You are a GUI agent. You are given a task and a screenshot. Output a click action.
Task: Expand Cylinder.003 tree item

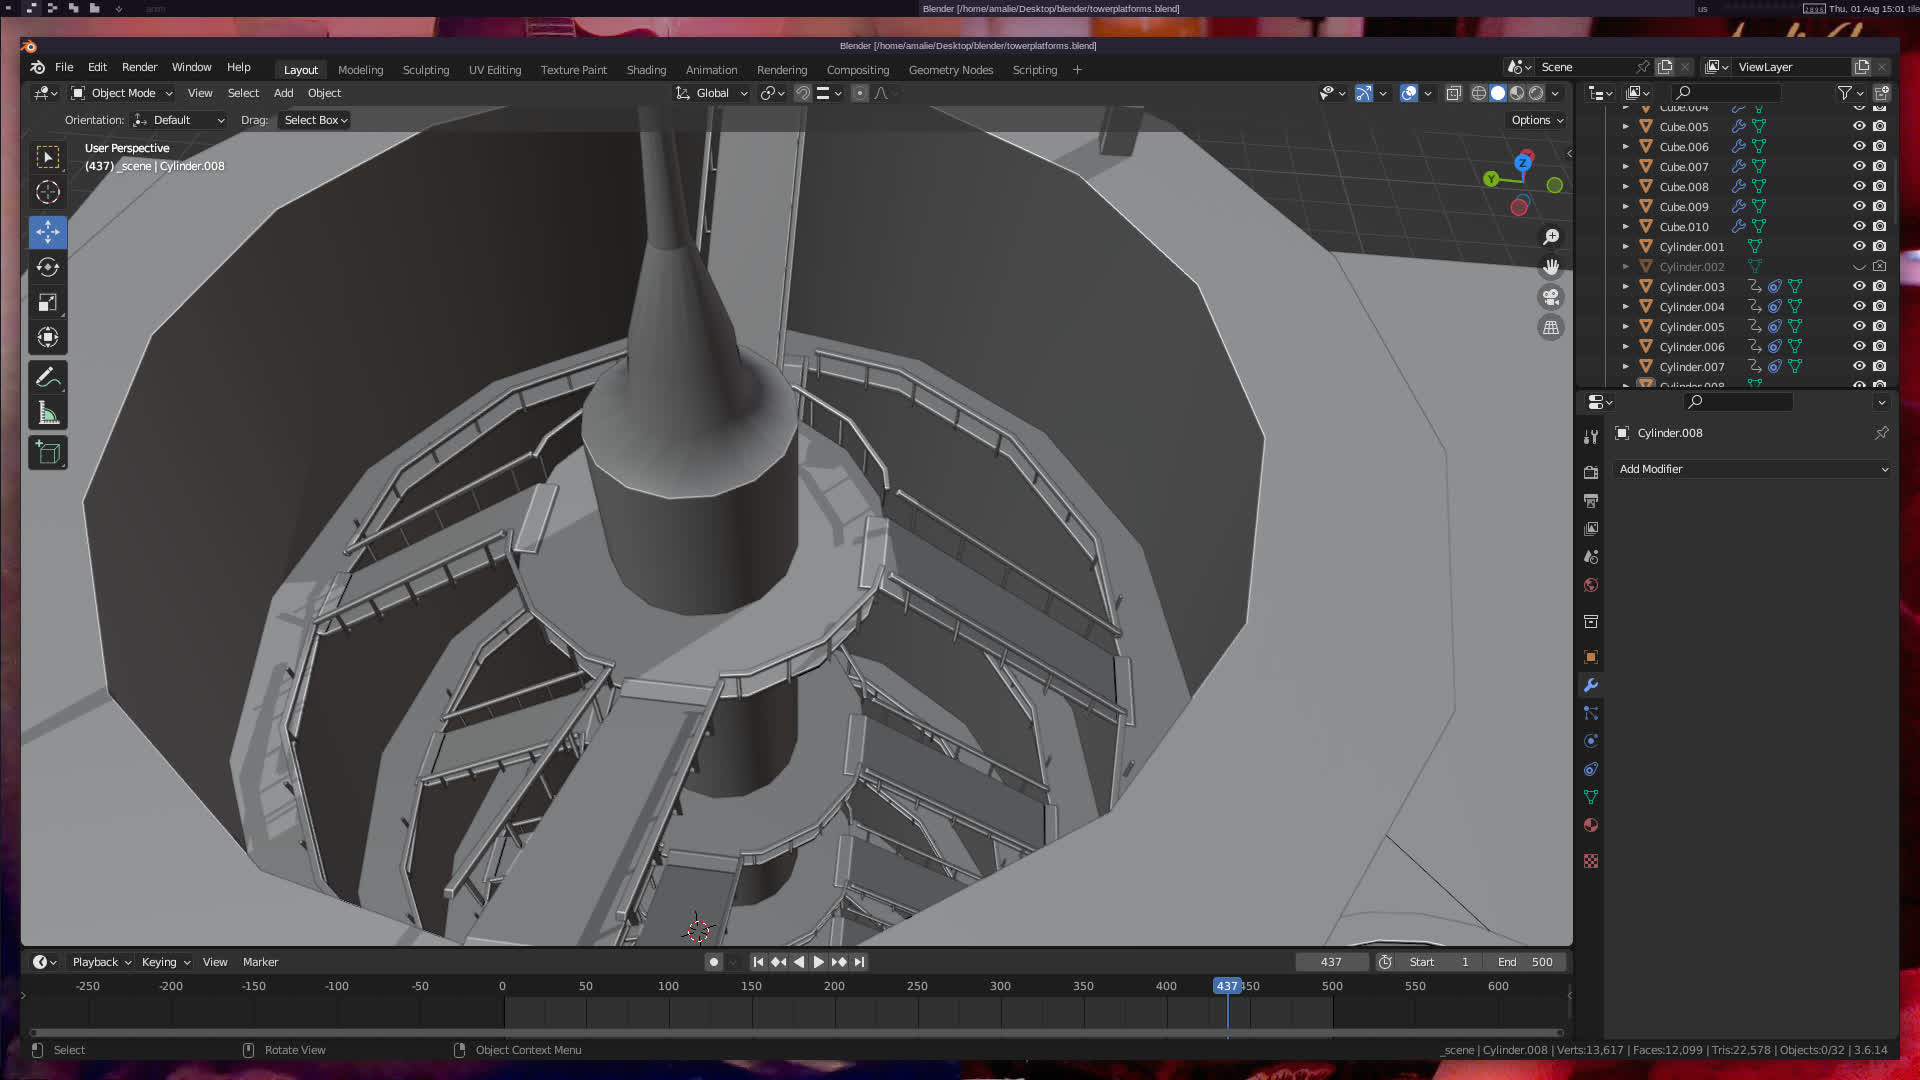point(1626,287)
